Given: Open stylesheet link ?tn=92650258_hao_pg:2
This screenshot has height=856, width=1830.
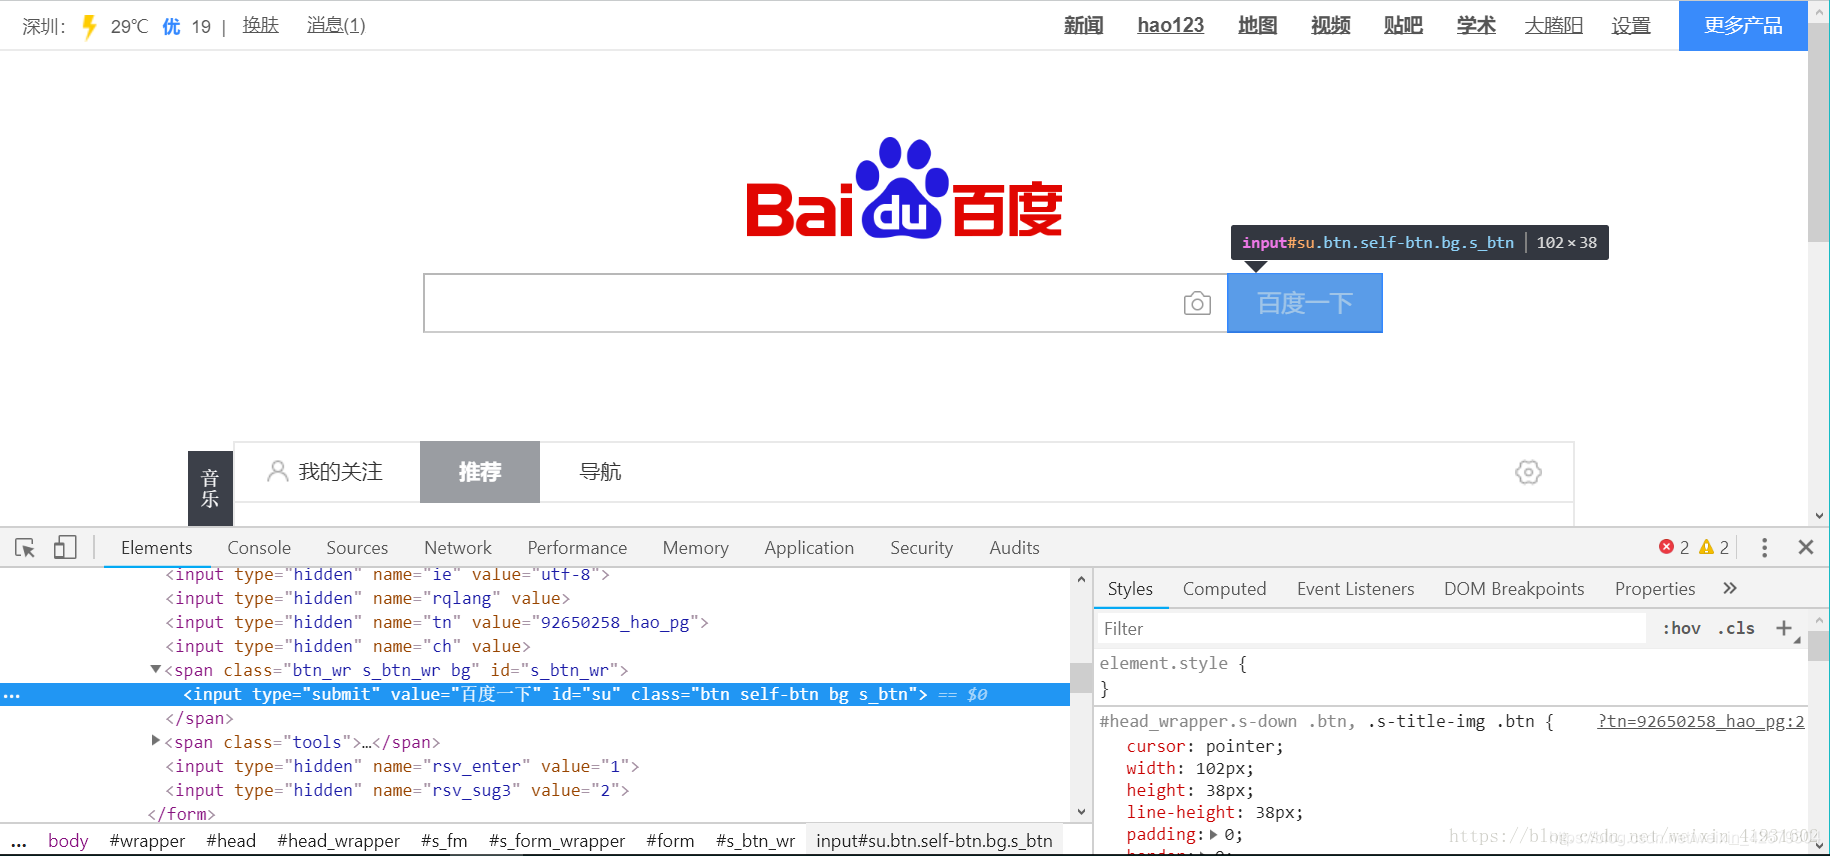Looking at the screenshot, I should point(1701,722).
